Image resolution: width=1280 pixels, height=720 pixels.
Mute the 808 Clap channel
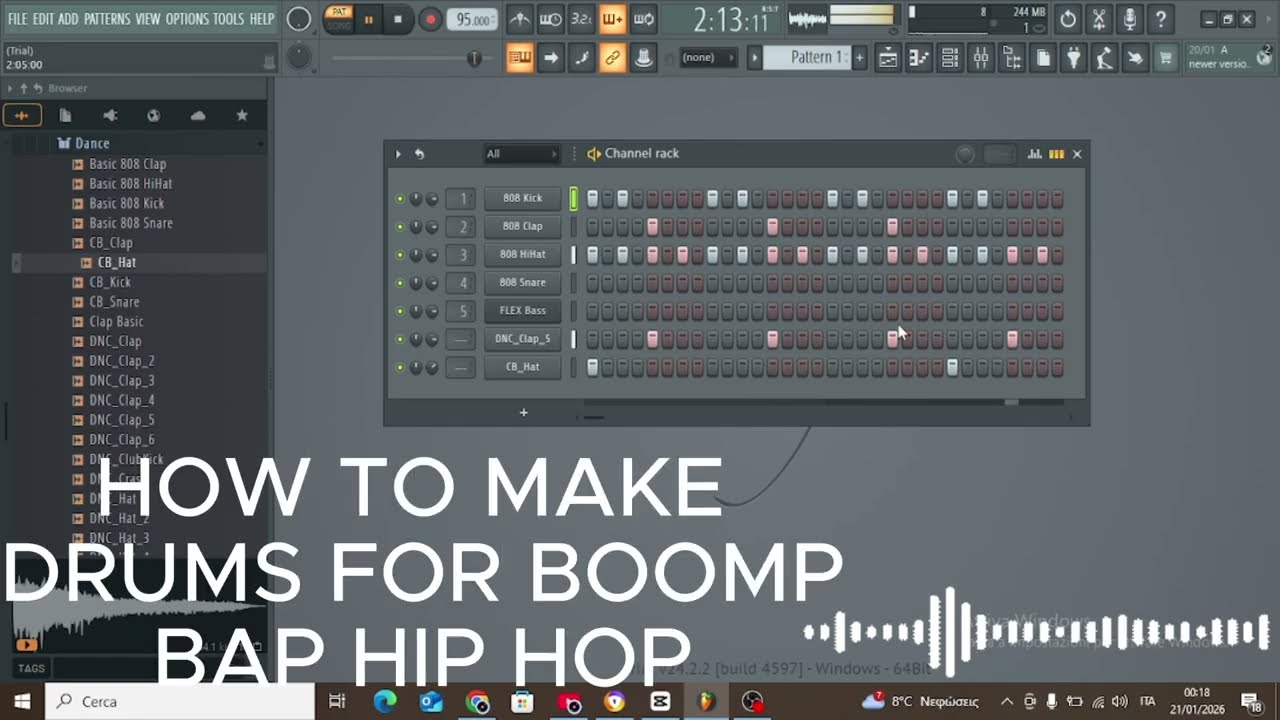400,227
